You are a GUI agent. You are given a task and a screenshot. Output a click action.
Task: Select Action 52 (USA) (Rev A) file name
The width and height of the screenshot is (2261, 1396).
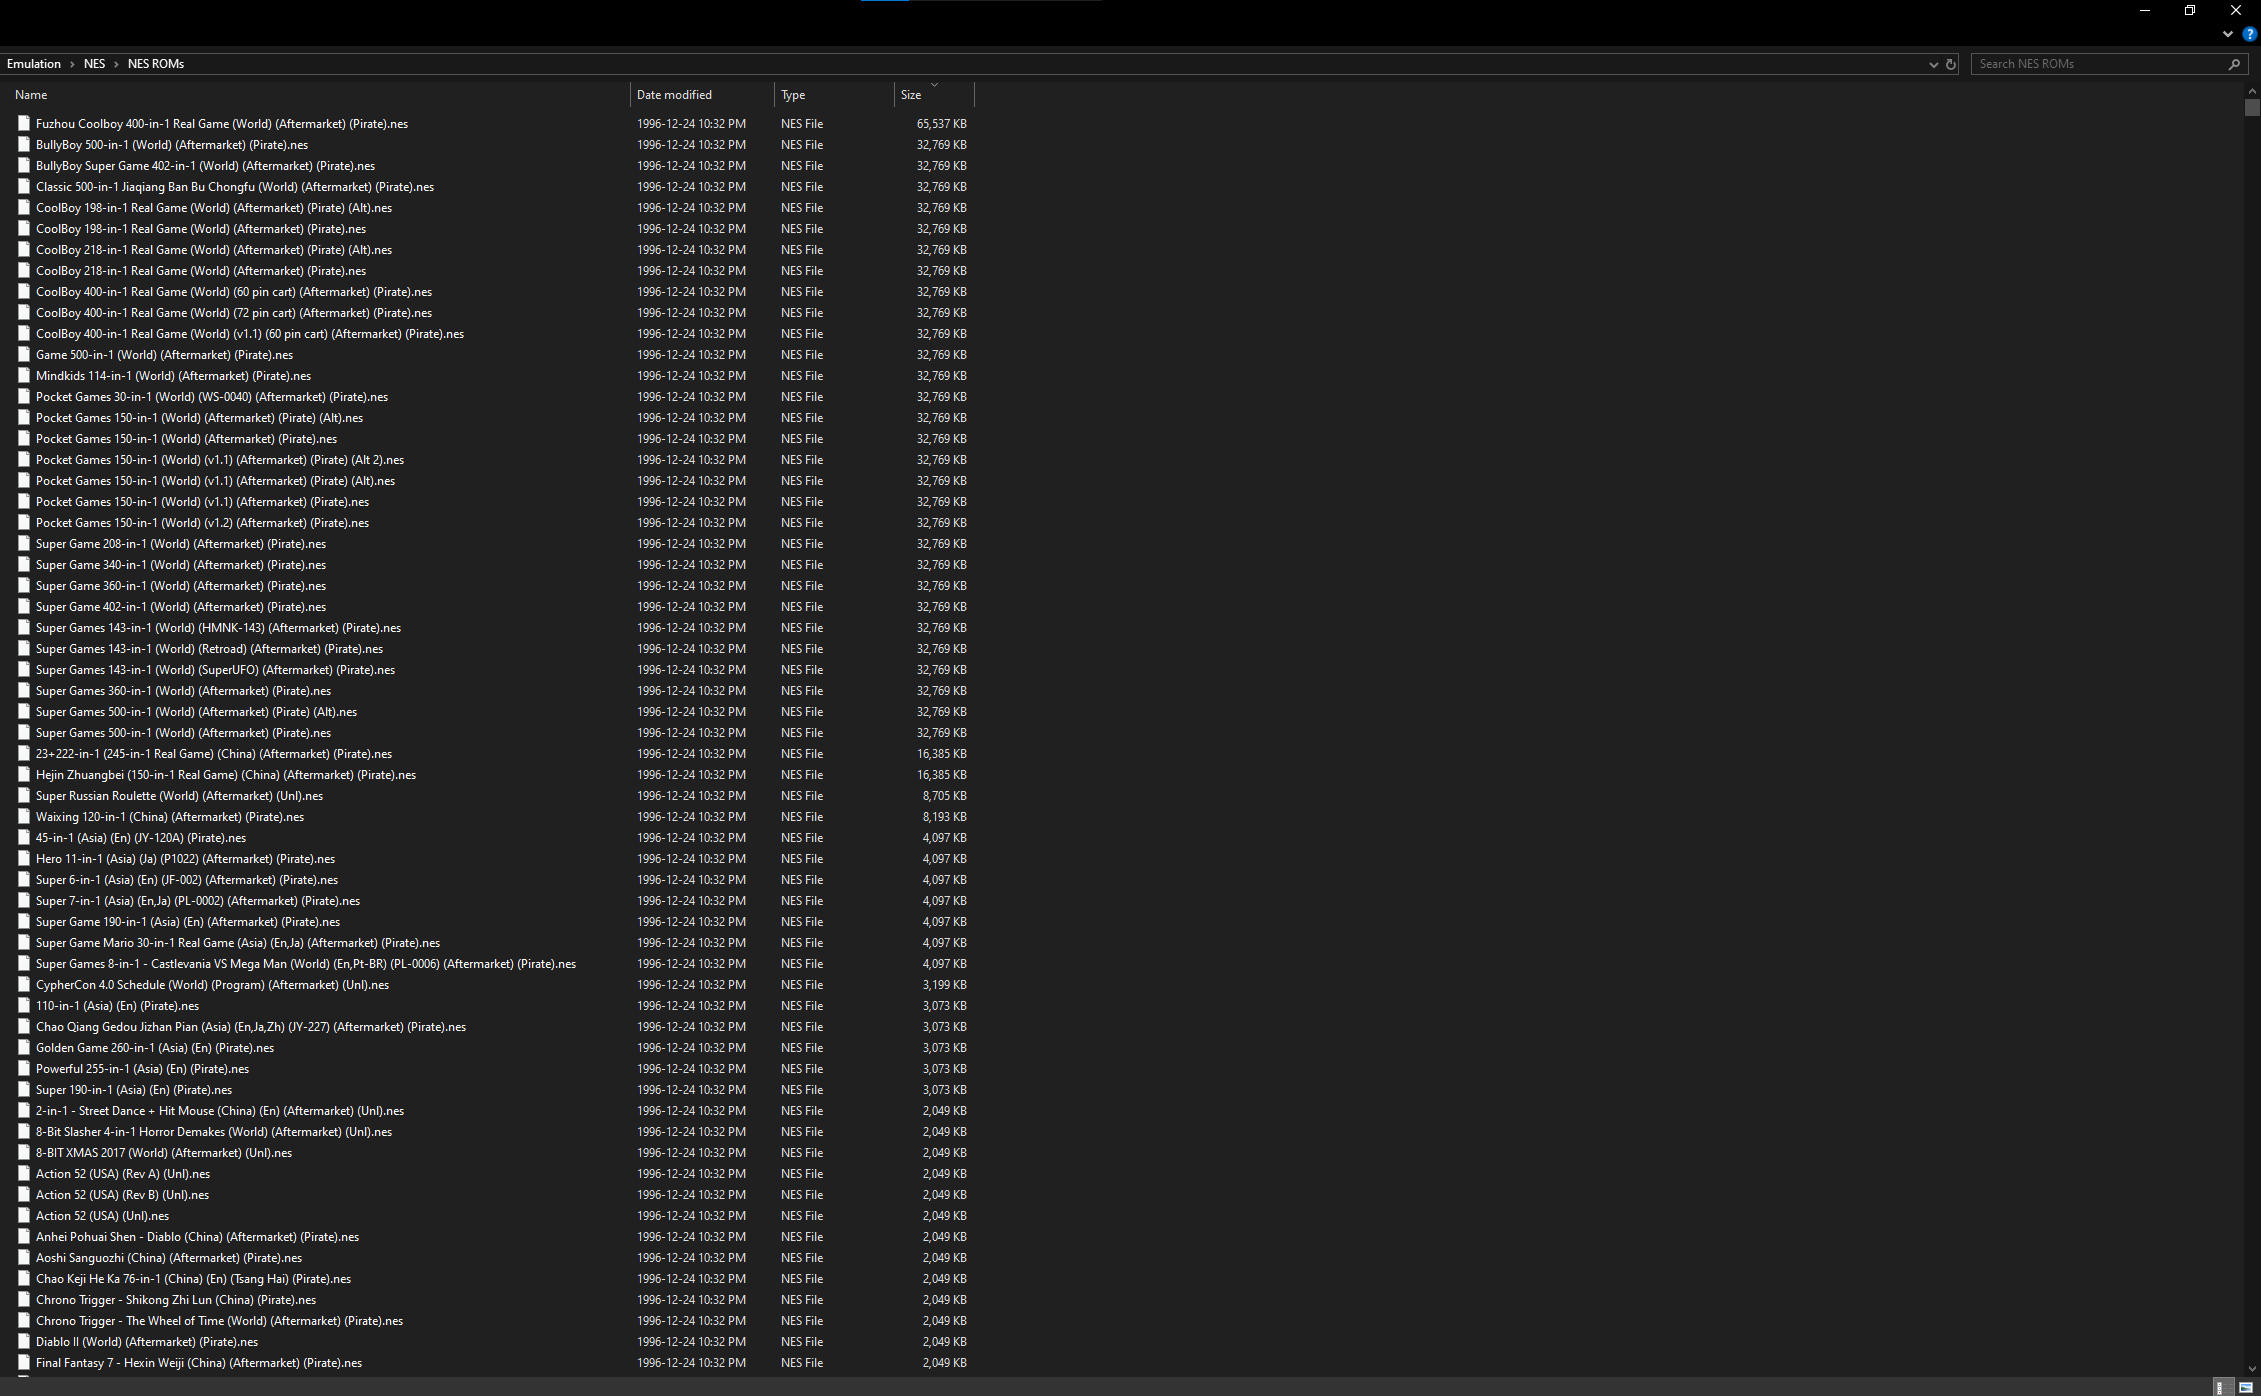coord(123,1174)
